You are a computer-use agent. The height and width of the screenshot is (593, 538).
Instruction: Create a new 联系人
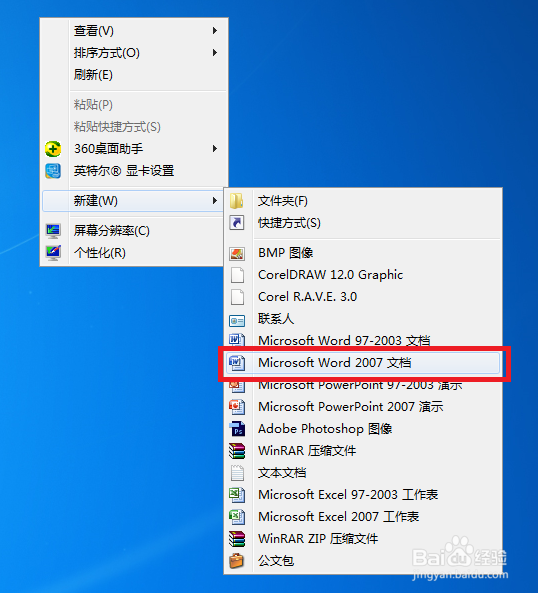(x=363, y=319)
